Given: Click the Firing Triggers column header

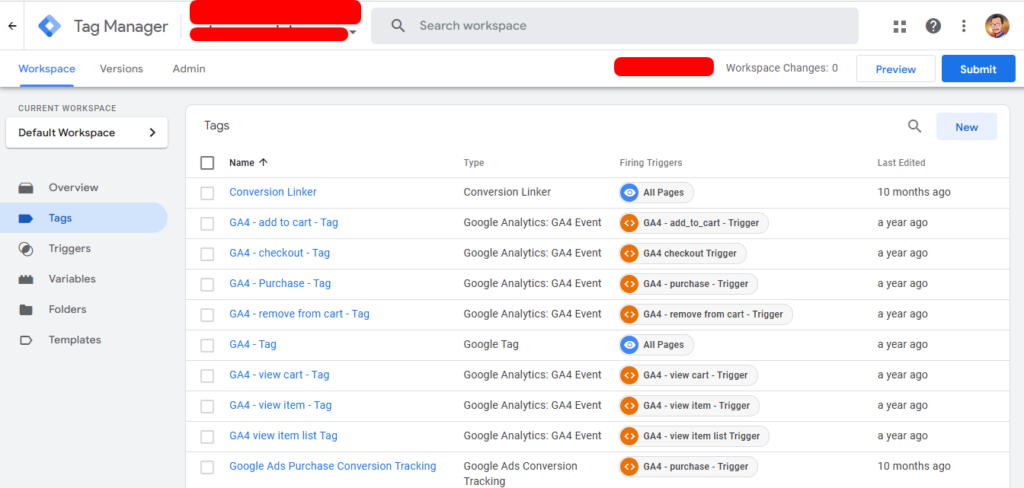Looking at the screenshot, I should pos(650,163).
